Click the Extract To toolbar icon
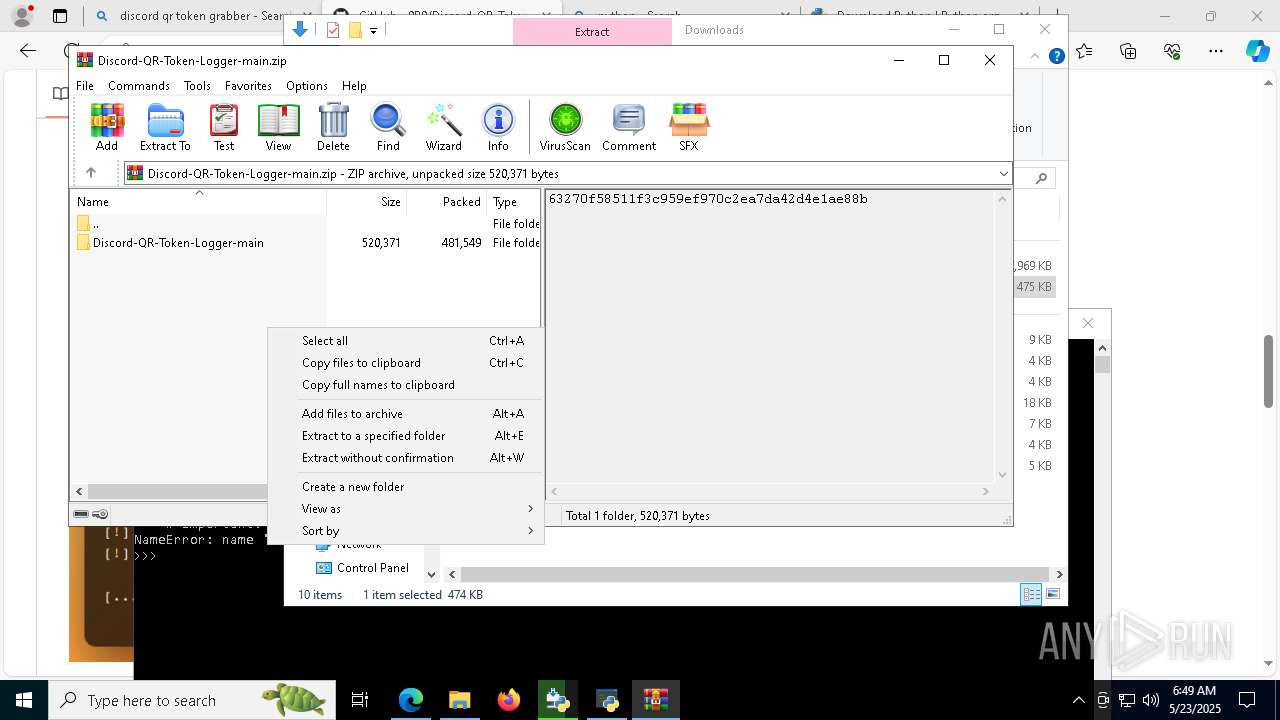1280x720 pixels. tap(165, 127)
